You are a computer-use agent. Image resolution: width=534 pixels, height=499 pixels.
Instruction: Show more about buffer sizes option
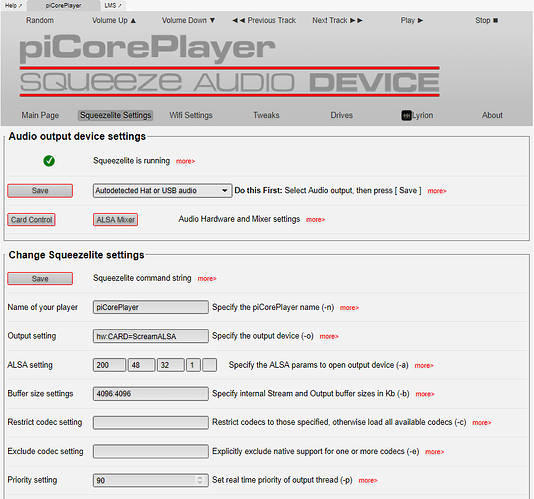425,394
